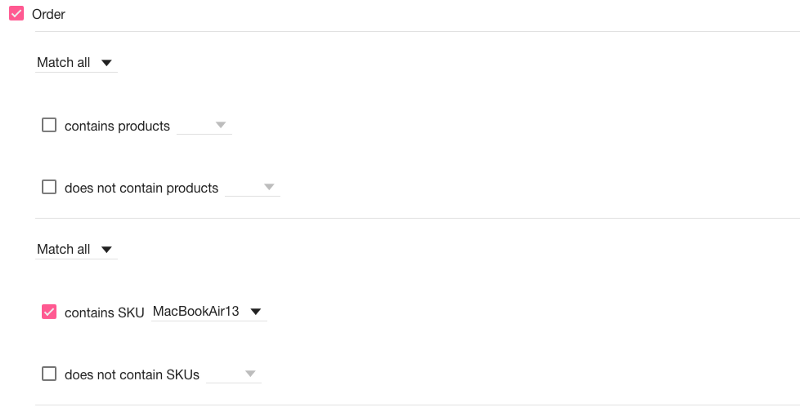Open the Match all dropdown above contains products
Image resolution: width=800 pixels, height=420 pixels.
pyautogui.click(x=76, y=63)
